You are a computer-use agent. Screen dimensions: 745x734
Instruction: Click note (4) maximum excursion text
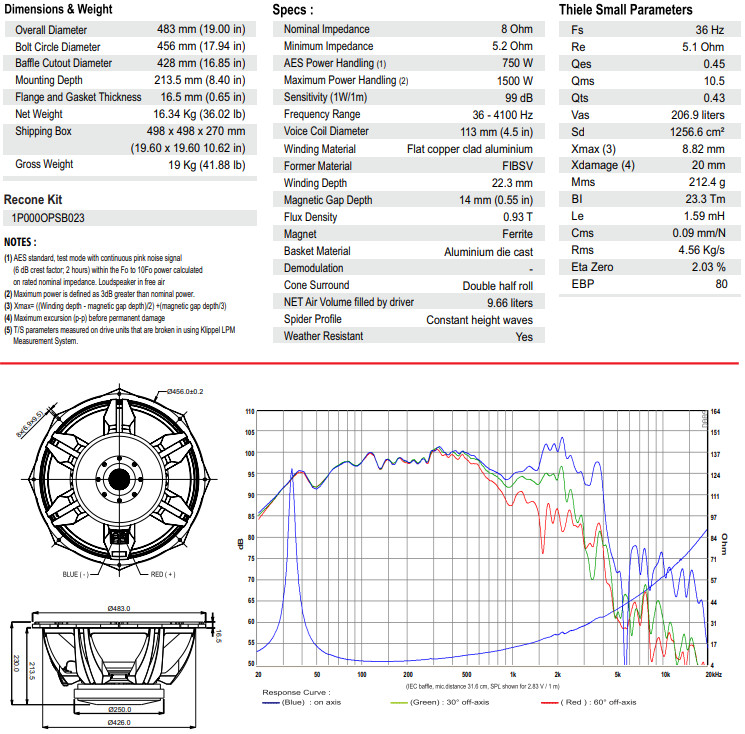(x=85, y=318)
